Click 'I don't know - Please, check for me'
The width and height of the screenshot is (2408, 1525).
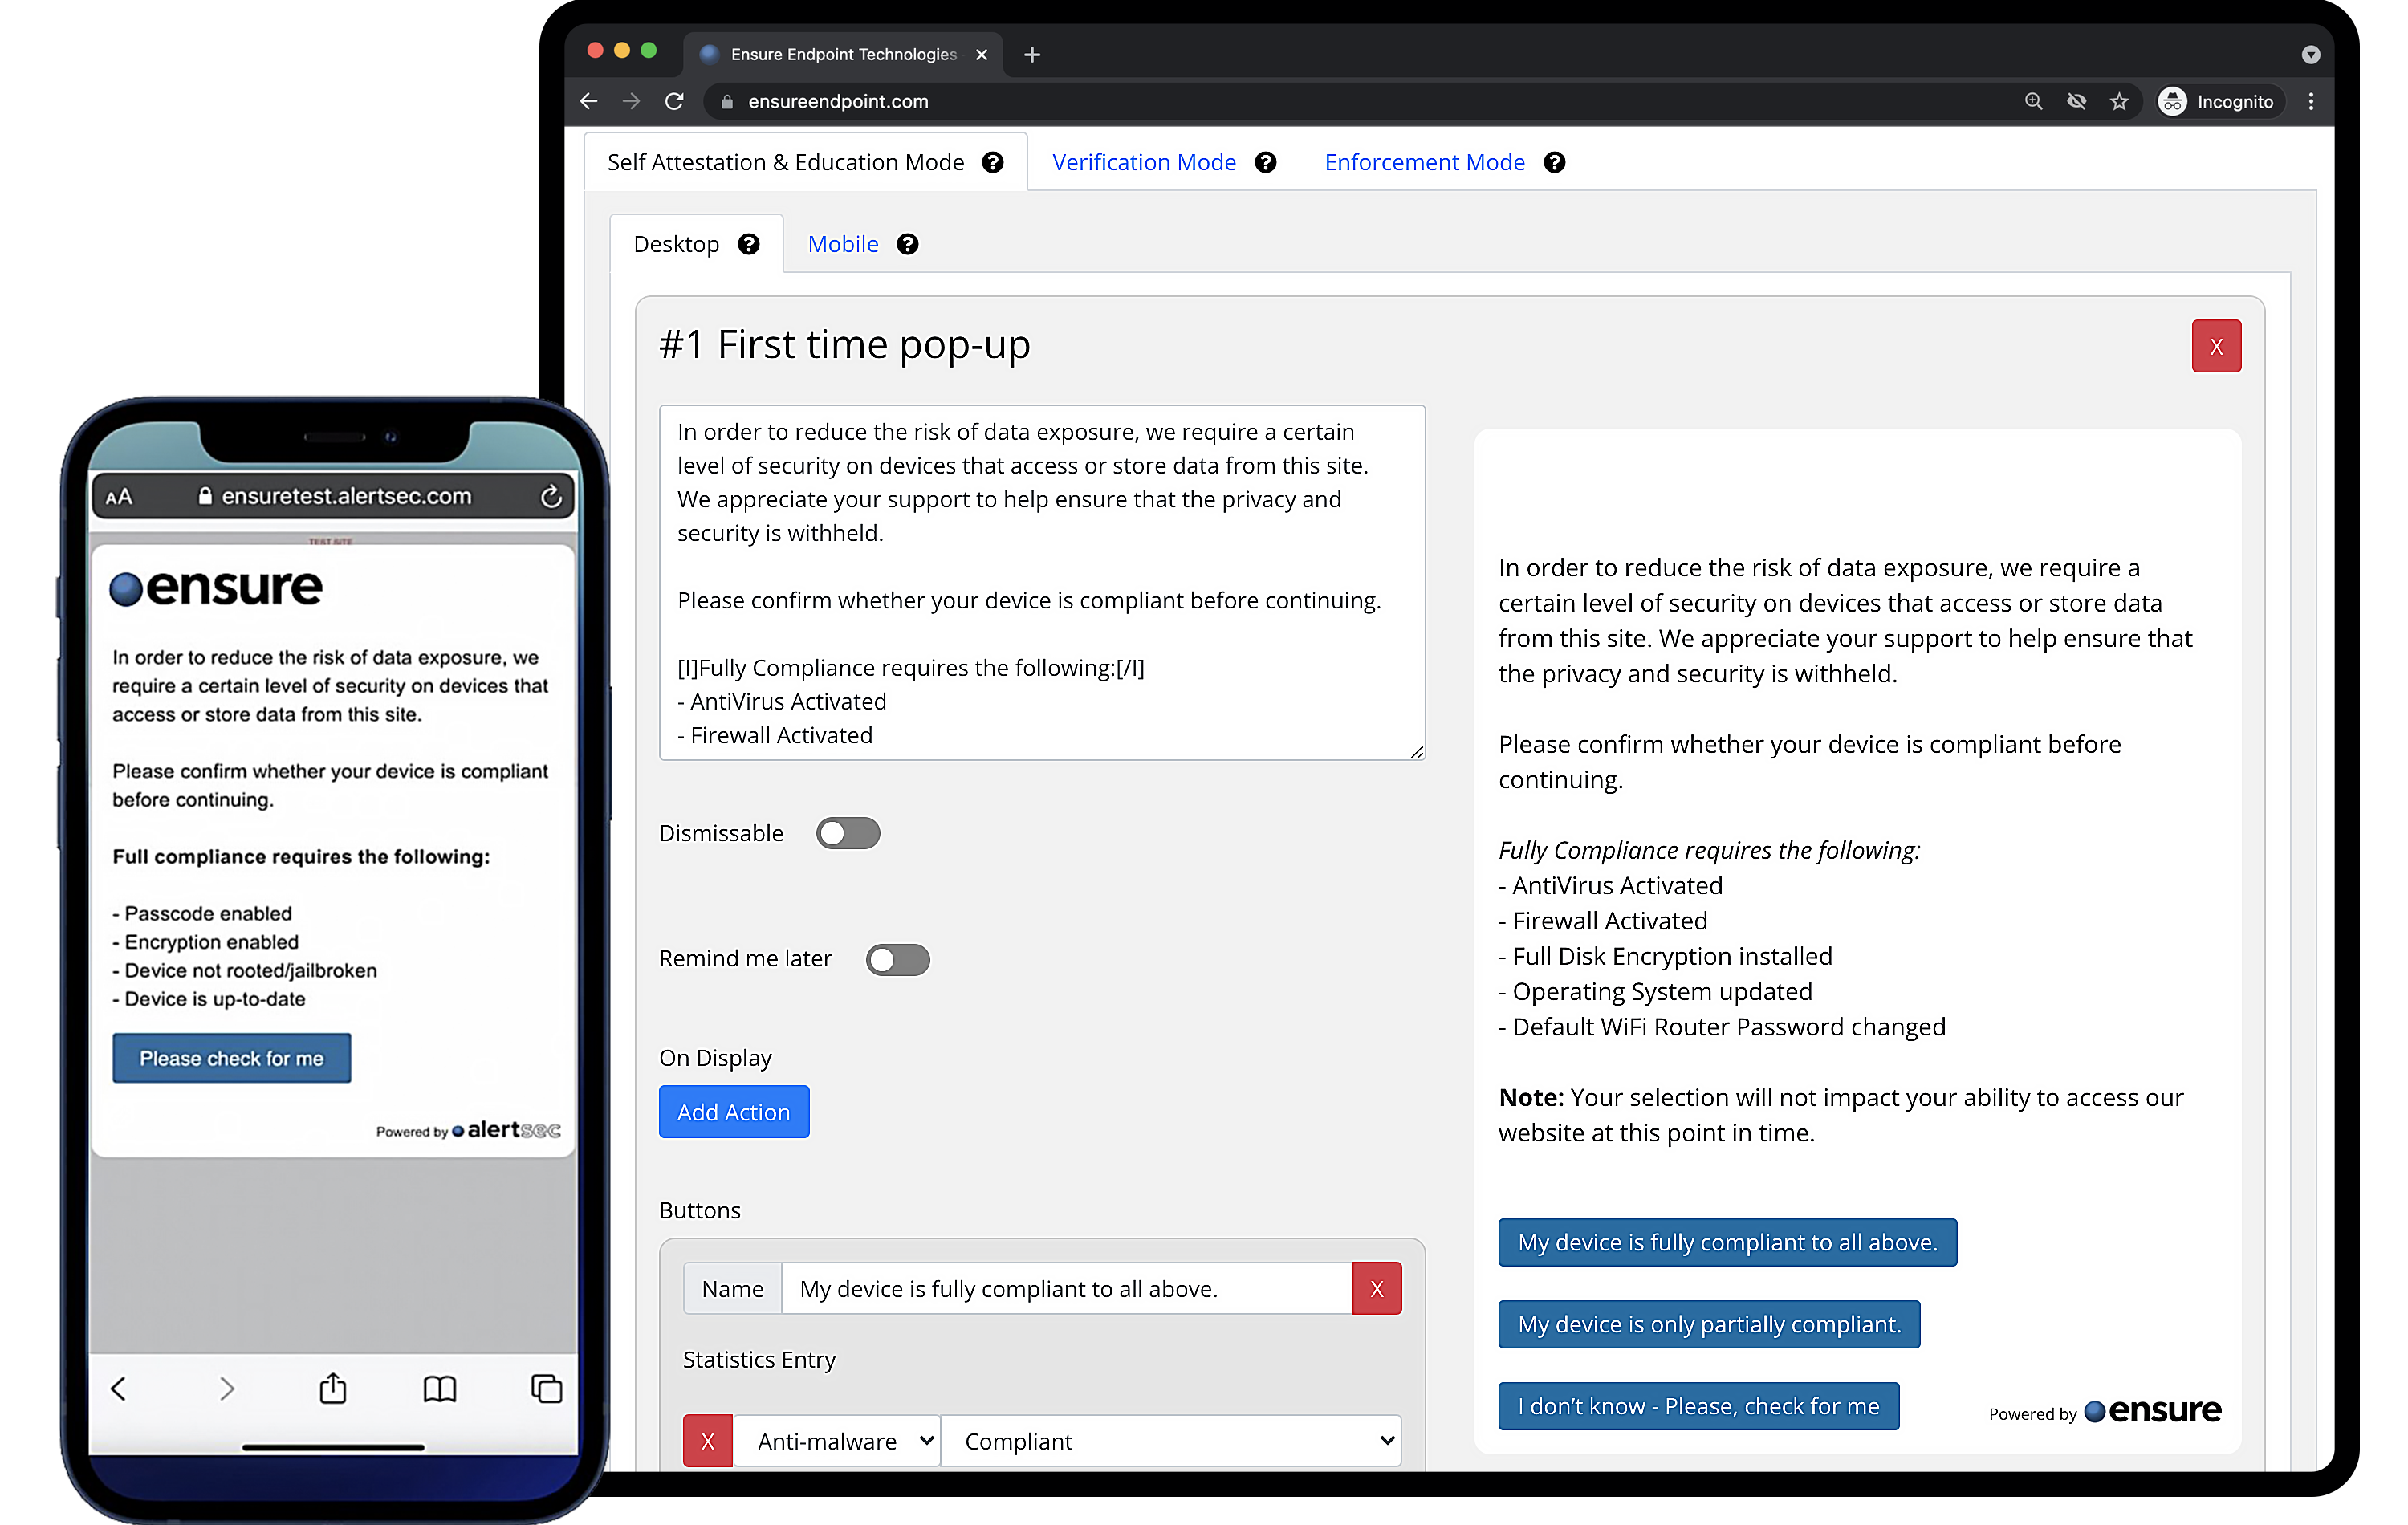pyautogui.click(x=1699, y=1406)
